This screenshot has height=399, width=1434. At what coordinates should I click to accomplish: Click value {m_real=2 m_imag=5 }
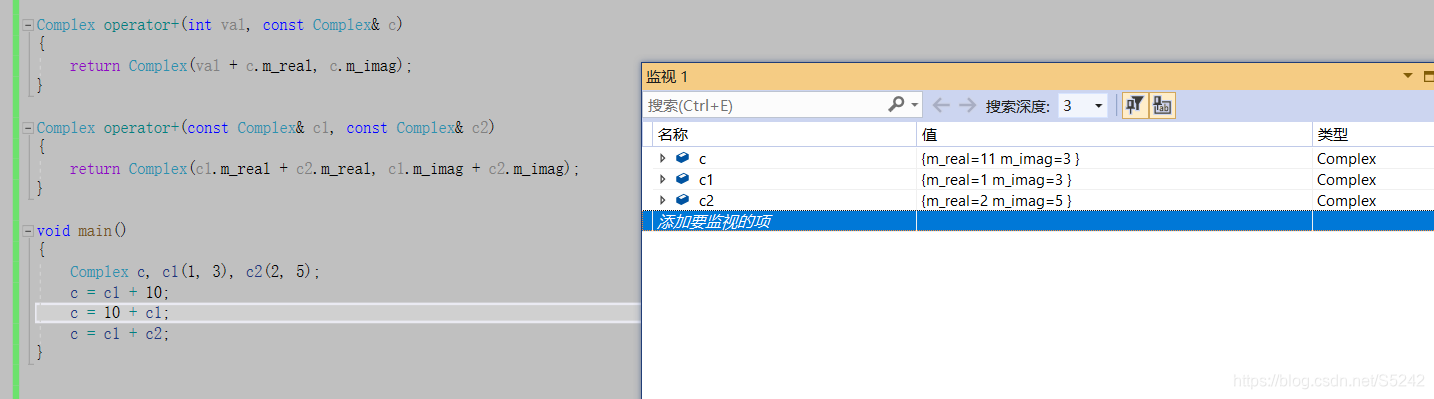995,201
